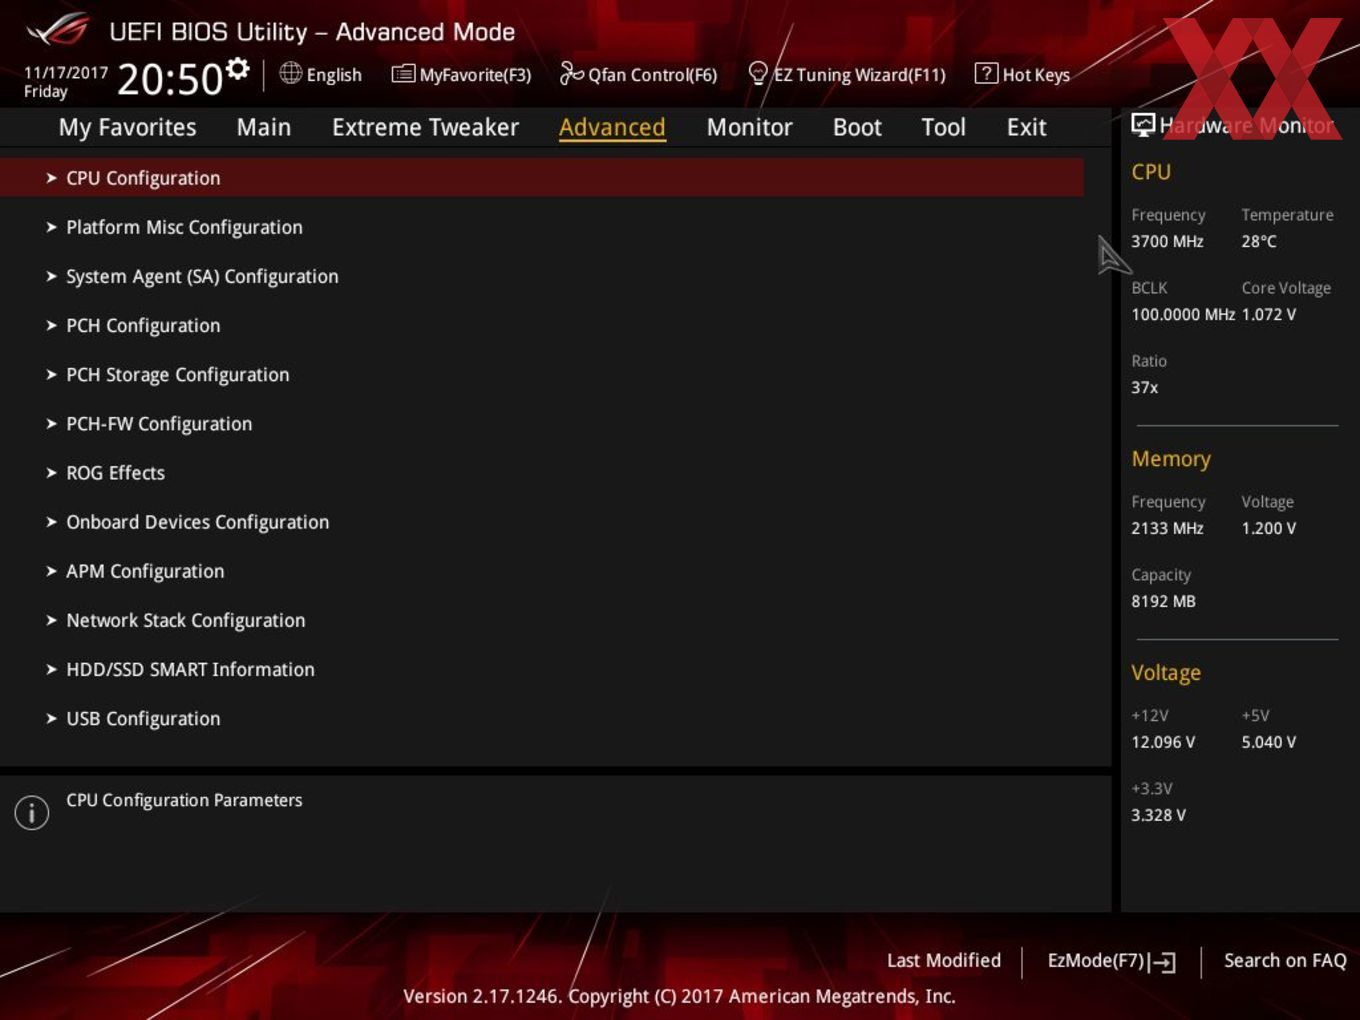Launch Qfan Control(F6) label

pyautogui.click(x=652, y=74)
